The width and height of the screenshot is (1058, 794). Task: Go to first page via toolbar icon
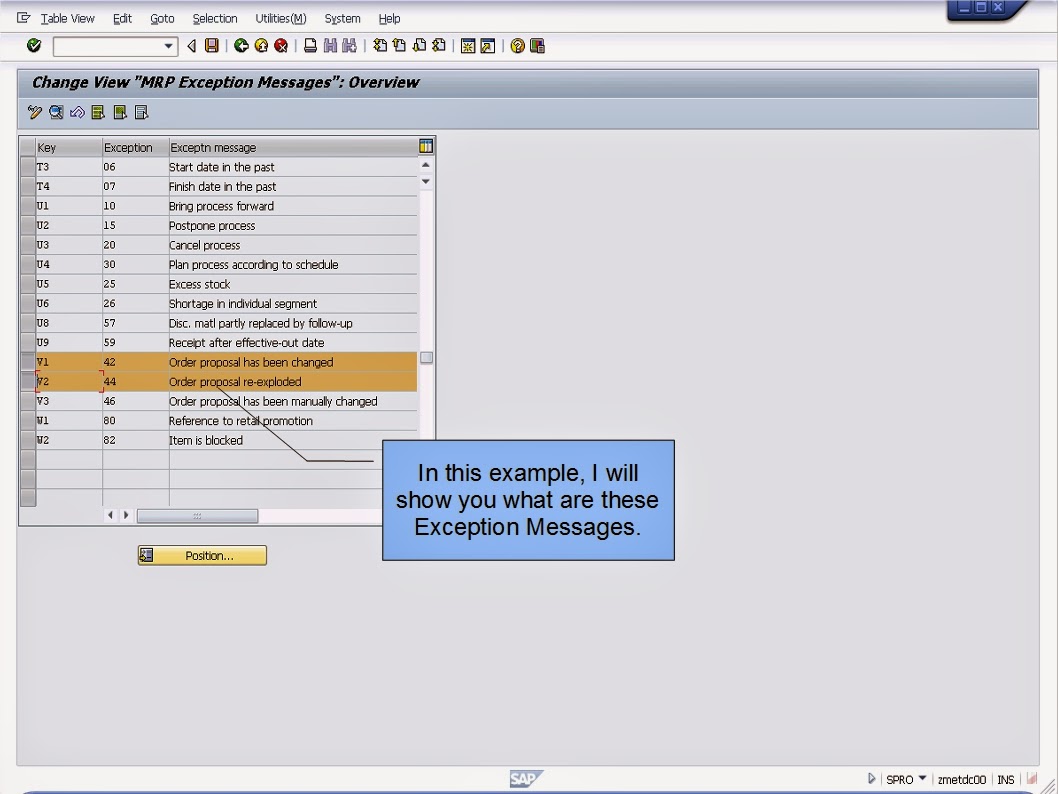[381, 46]
